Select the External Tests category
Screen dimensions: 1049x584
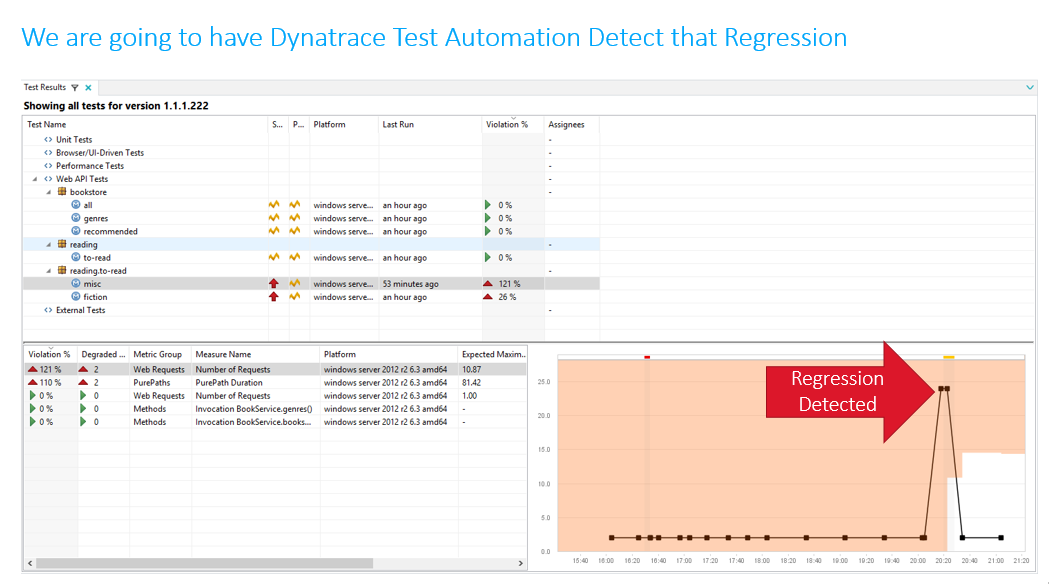[80, 310]
